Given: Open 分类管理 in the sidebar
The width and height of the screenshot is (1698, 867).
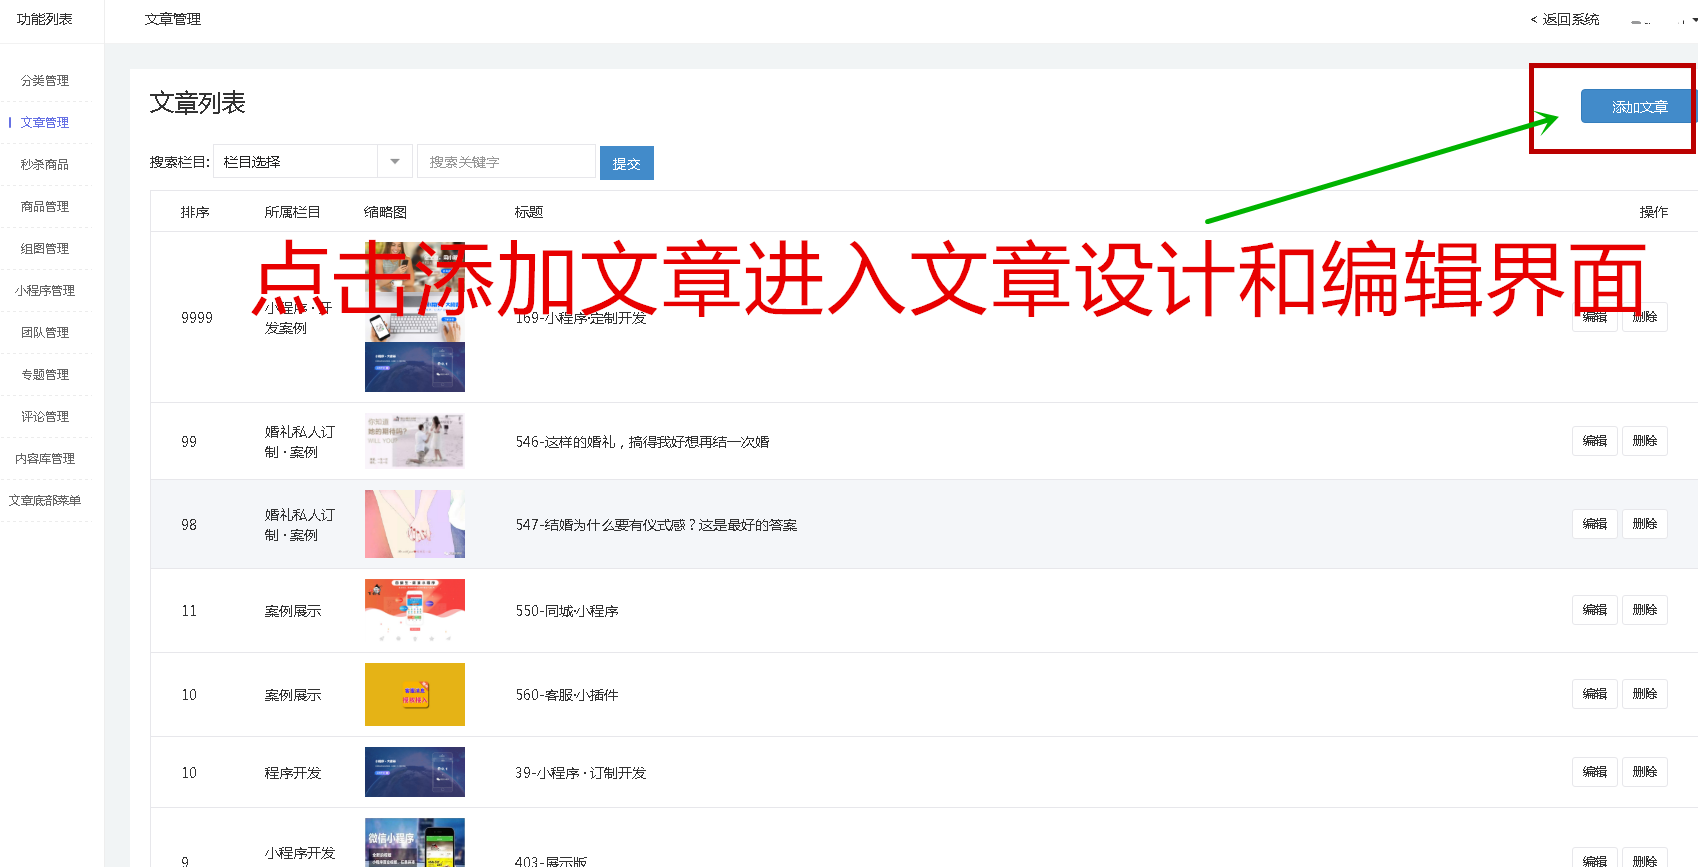Looking at the screenshot, I should 45,81.
